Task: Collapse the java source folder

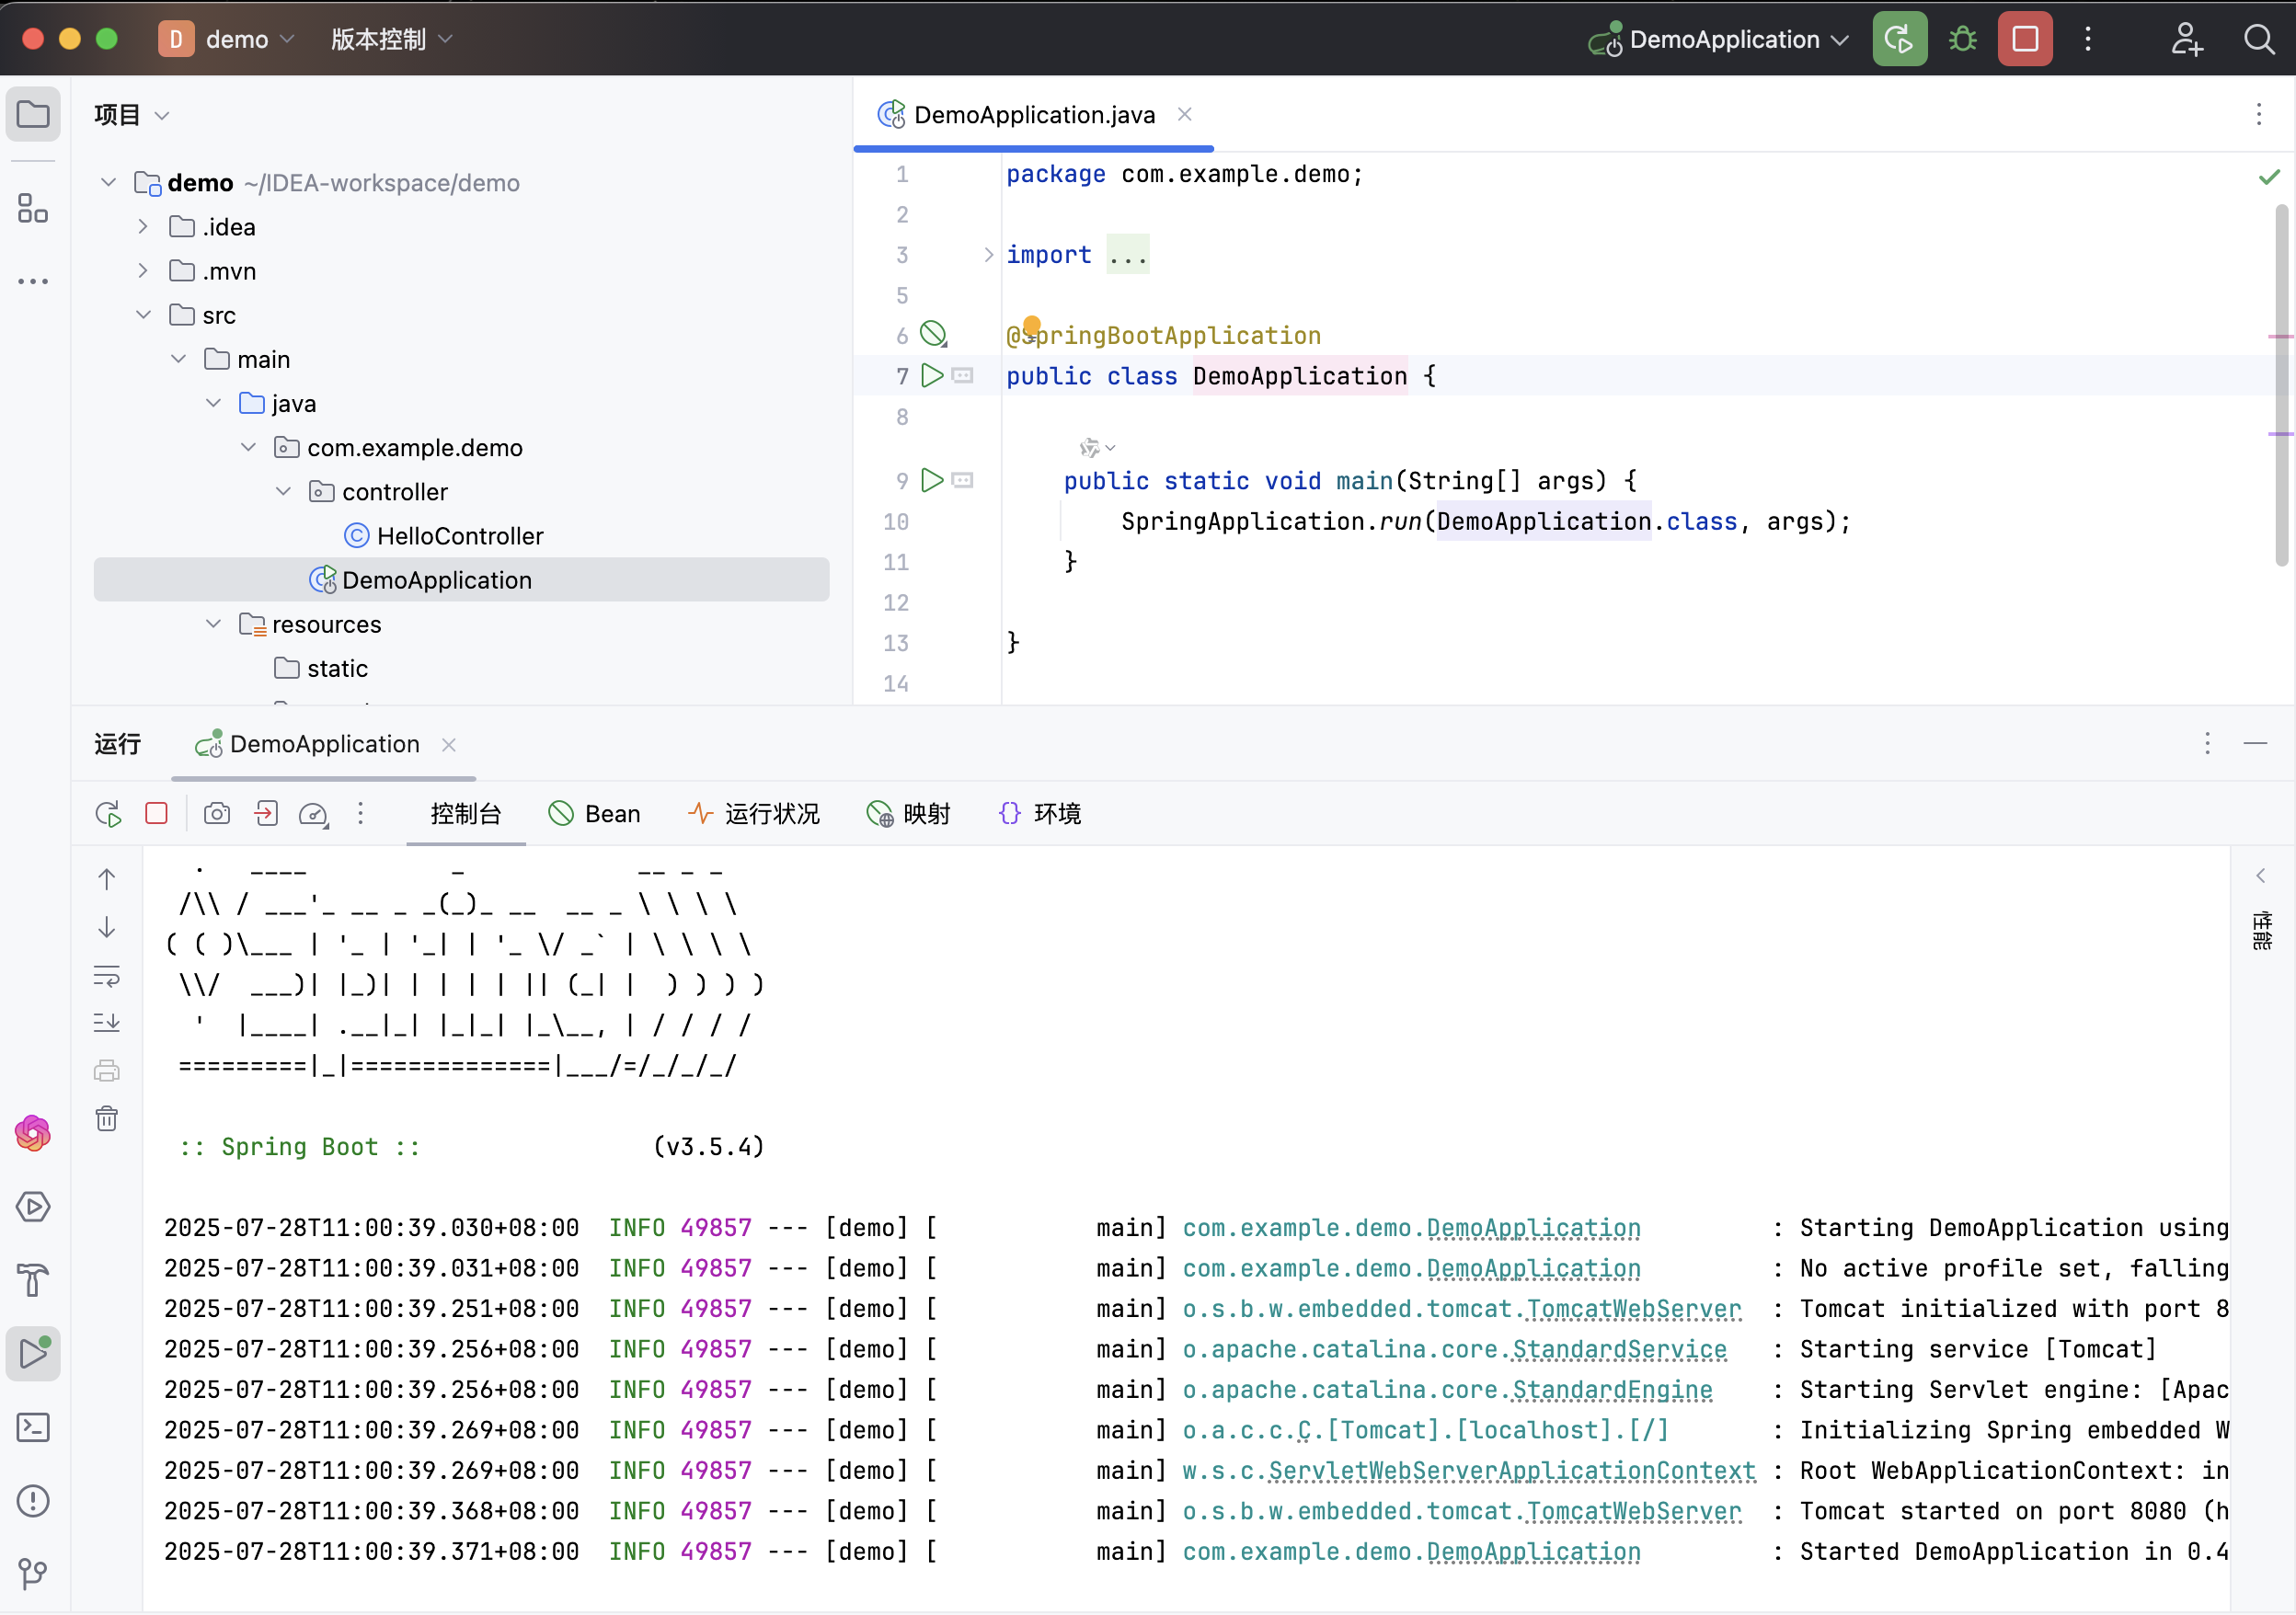Action: click(x=213, y=402)
